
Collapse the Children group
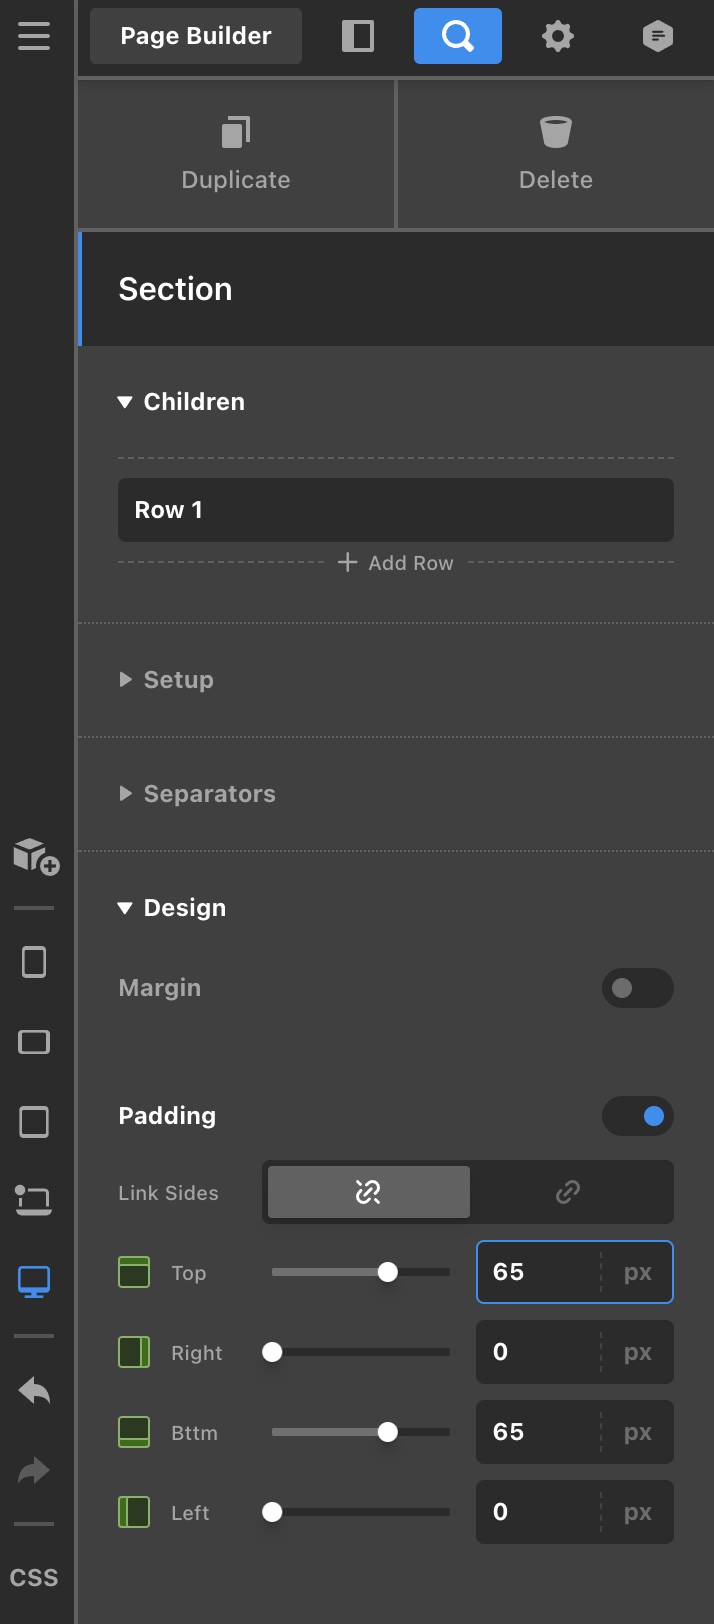tap(193, 402)
